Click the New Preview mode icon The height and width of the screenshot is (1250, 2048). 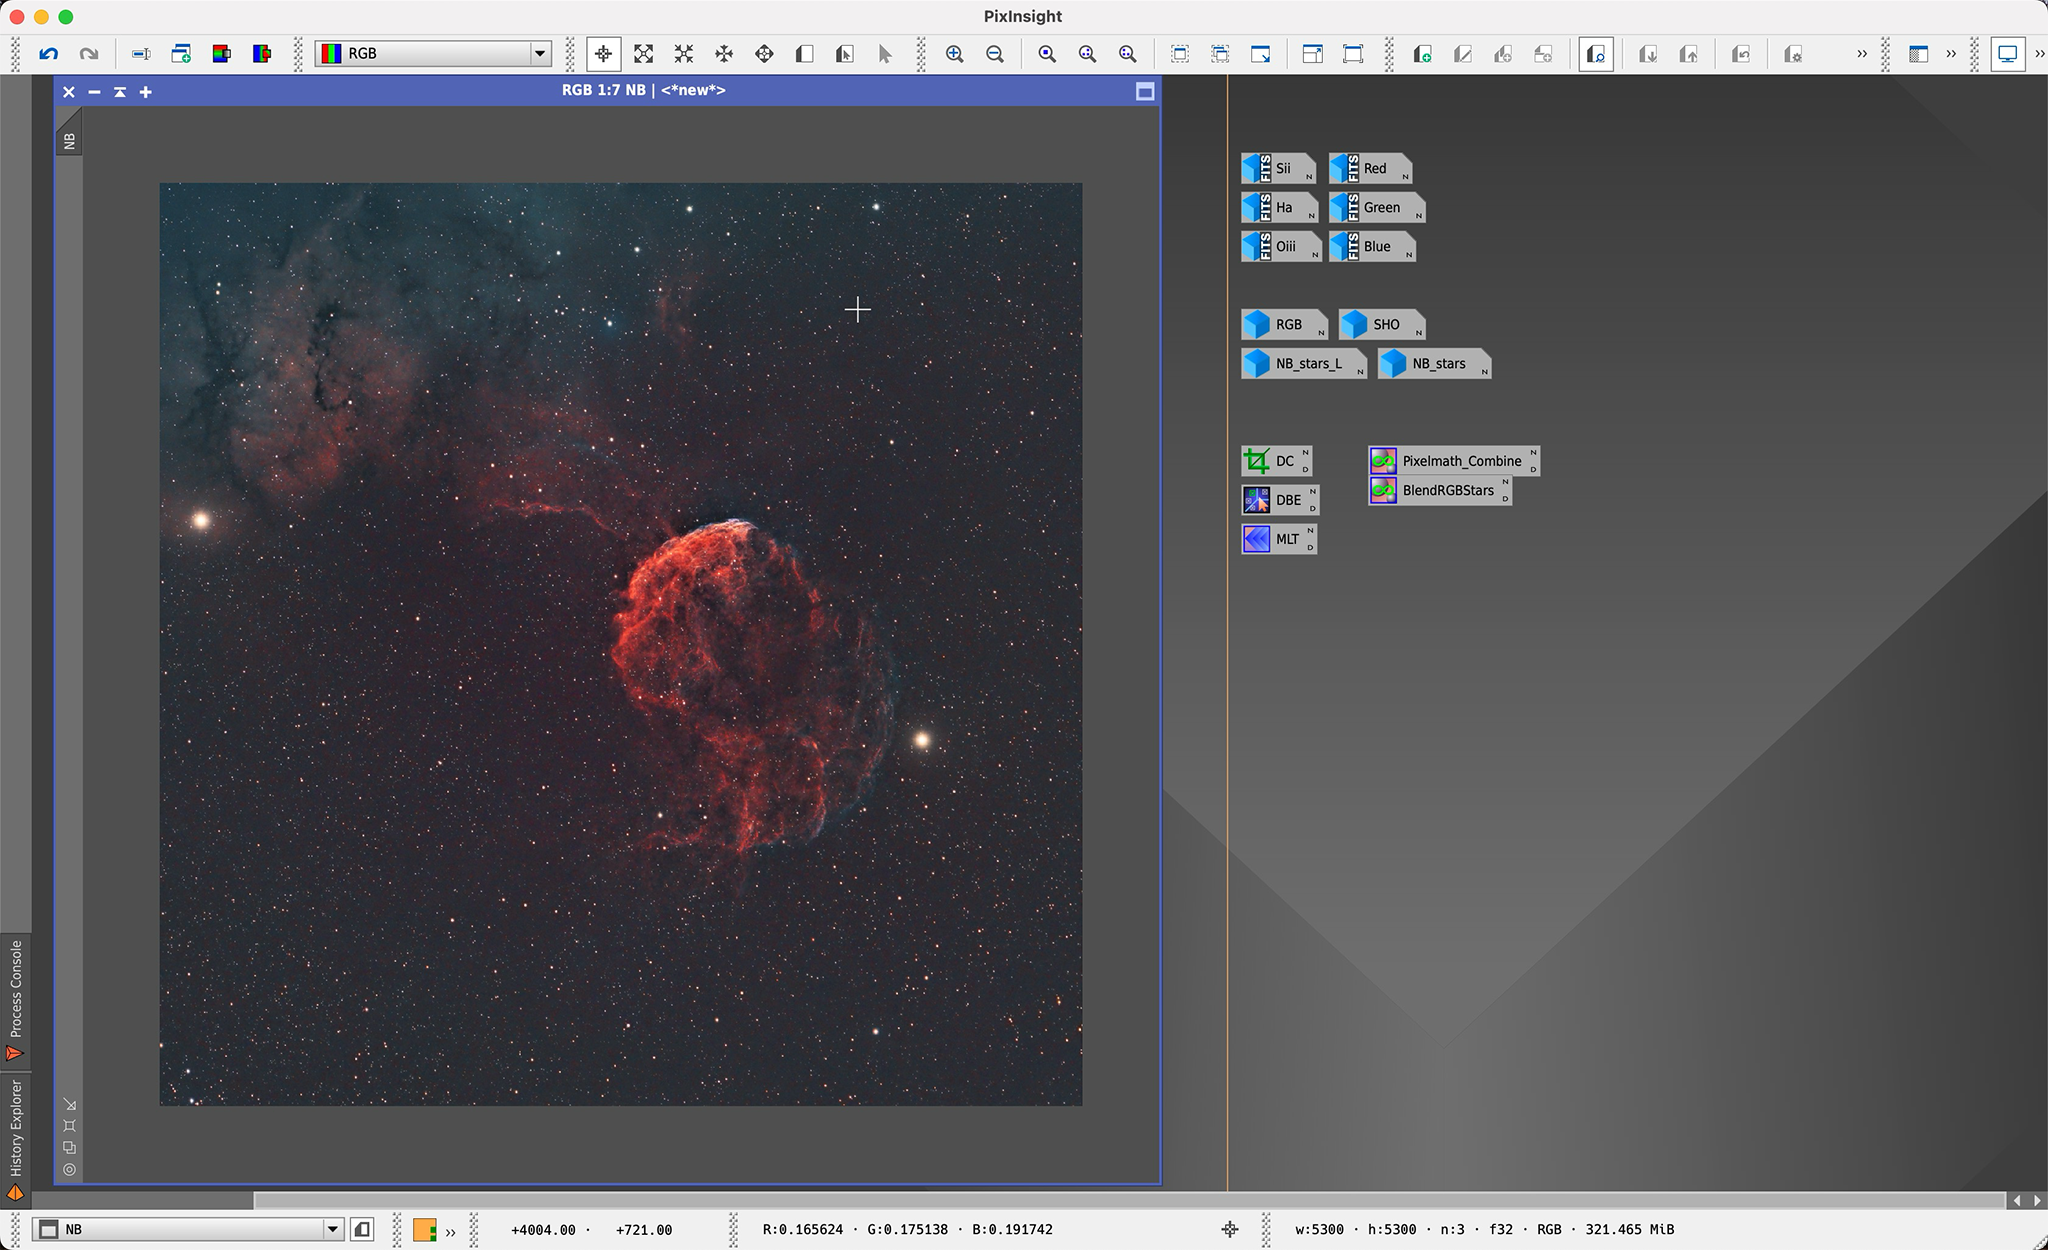coord(804,54)
